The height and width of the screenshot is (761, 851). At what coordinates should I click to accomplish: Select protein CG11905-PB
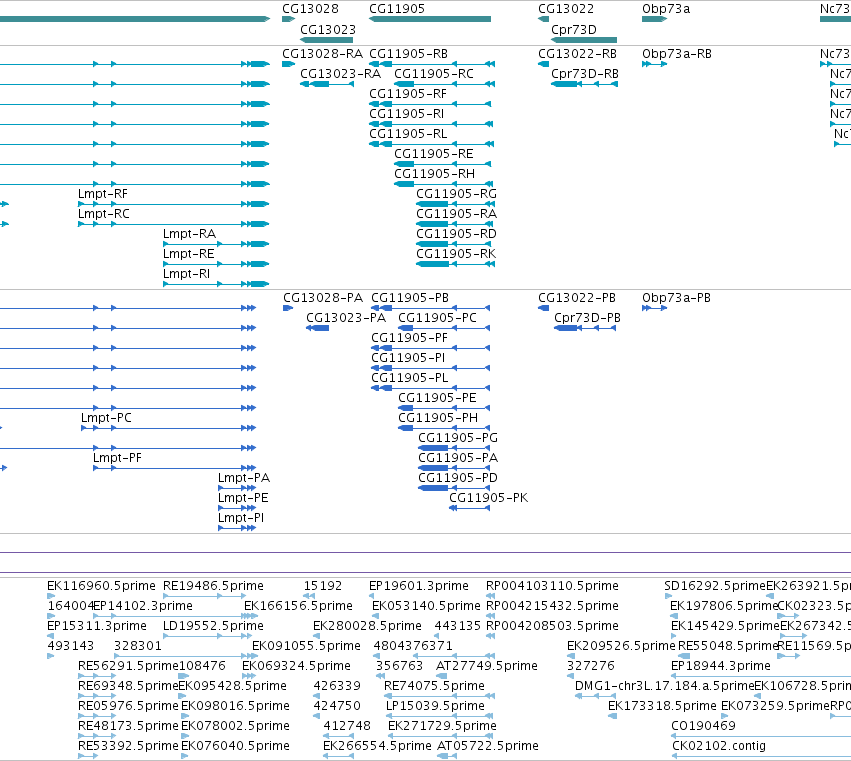410,298
